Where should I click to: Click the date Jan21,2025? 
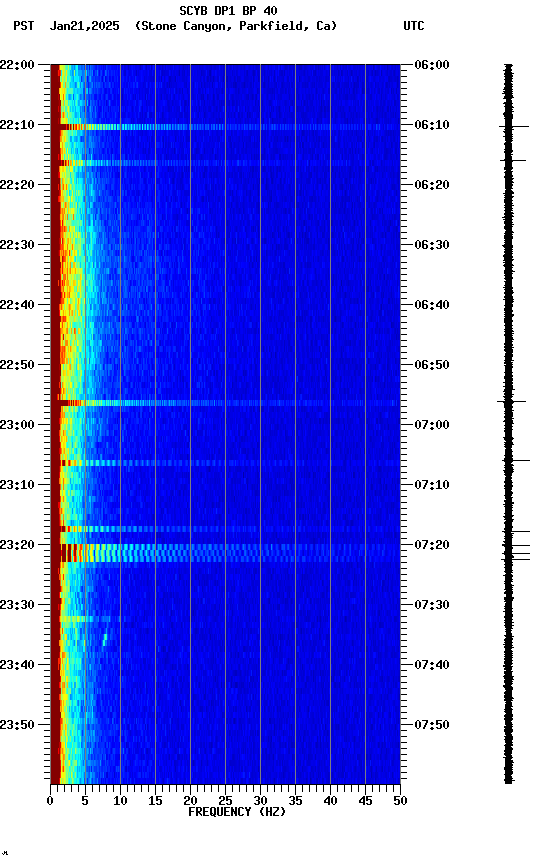click(84, 26)
